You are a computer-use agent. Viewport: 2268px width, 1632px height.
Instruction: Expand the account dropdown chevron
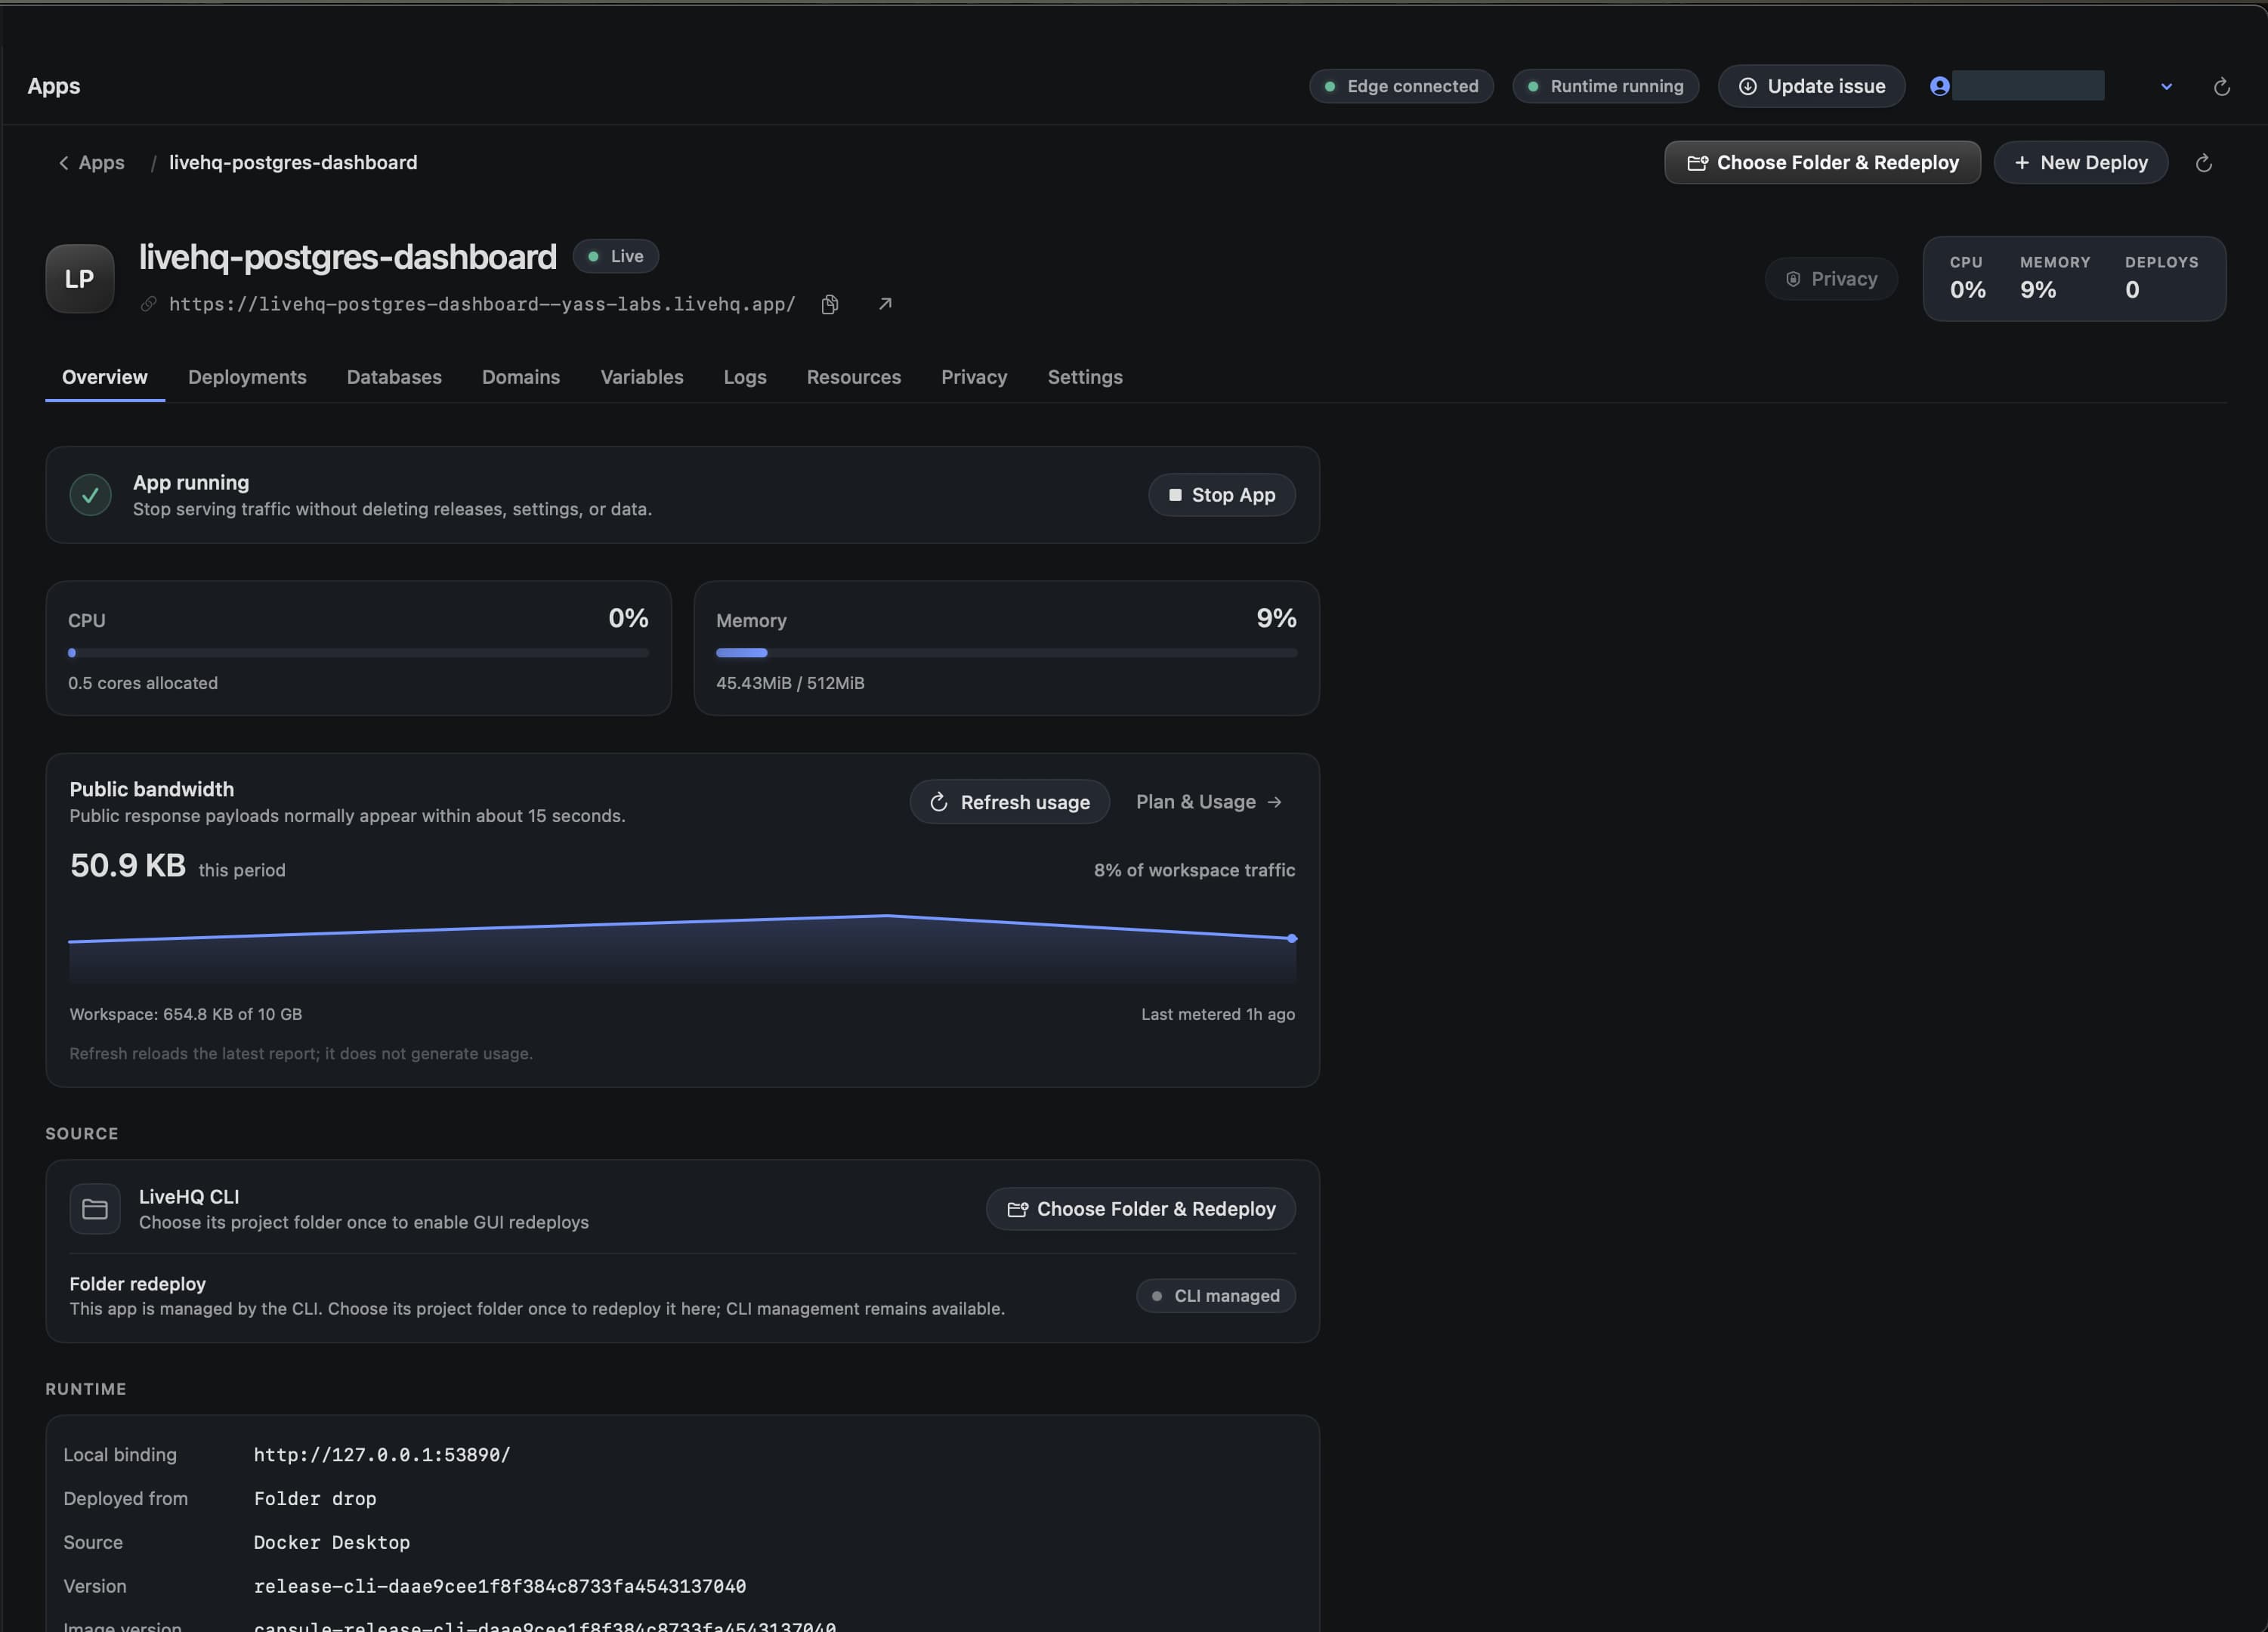(2166, 87)
